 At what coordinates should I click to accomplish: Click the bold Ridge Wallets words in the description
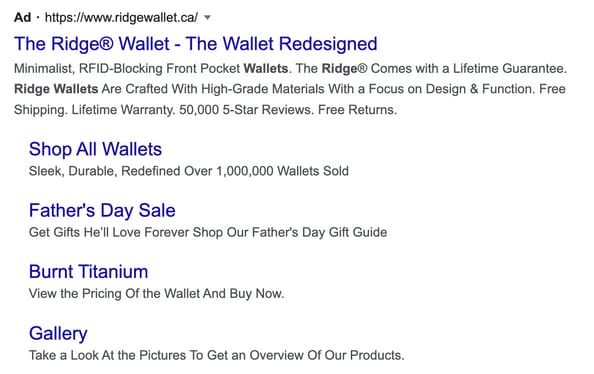[x=56, y=89]
